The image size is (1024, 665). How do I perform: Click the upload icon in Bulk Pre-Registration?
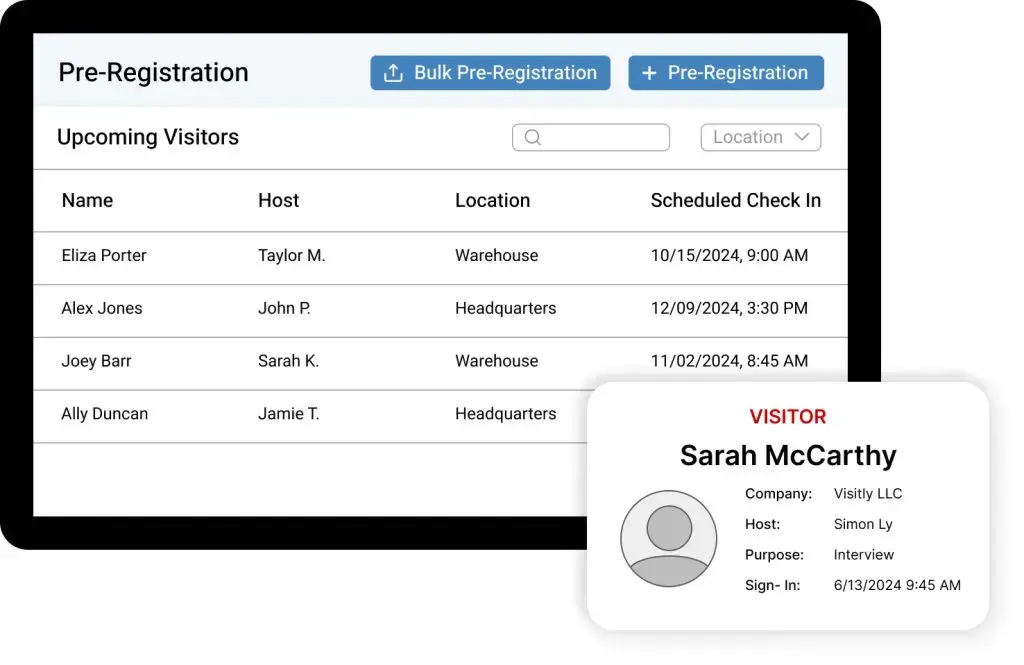pyautogui.click(x=393, y=73)
